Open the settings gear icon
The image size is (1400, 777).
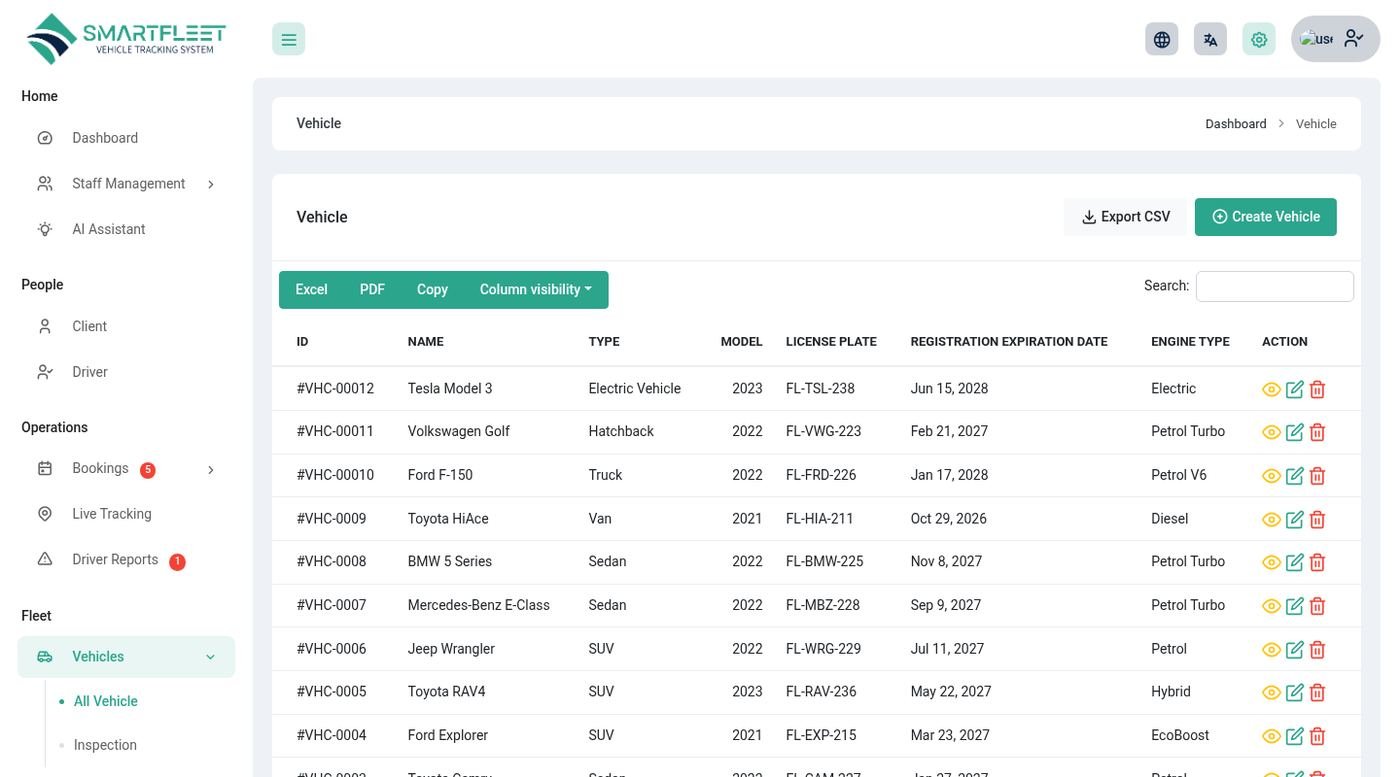(x=1259, y=39)
